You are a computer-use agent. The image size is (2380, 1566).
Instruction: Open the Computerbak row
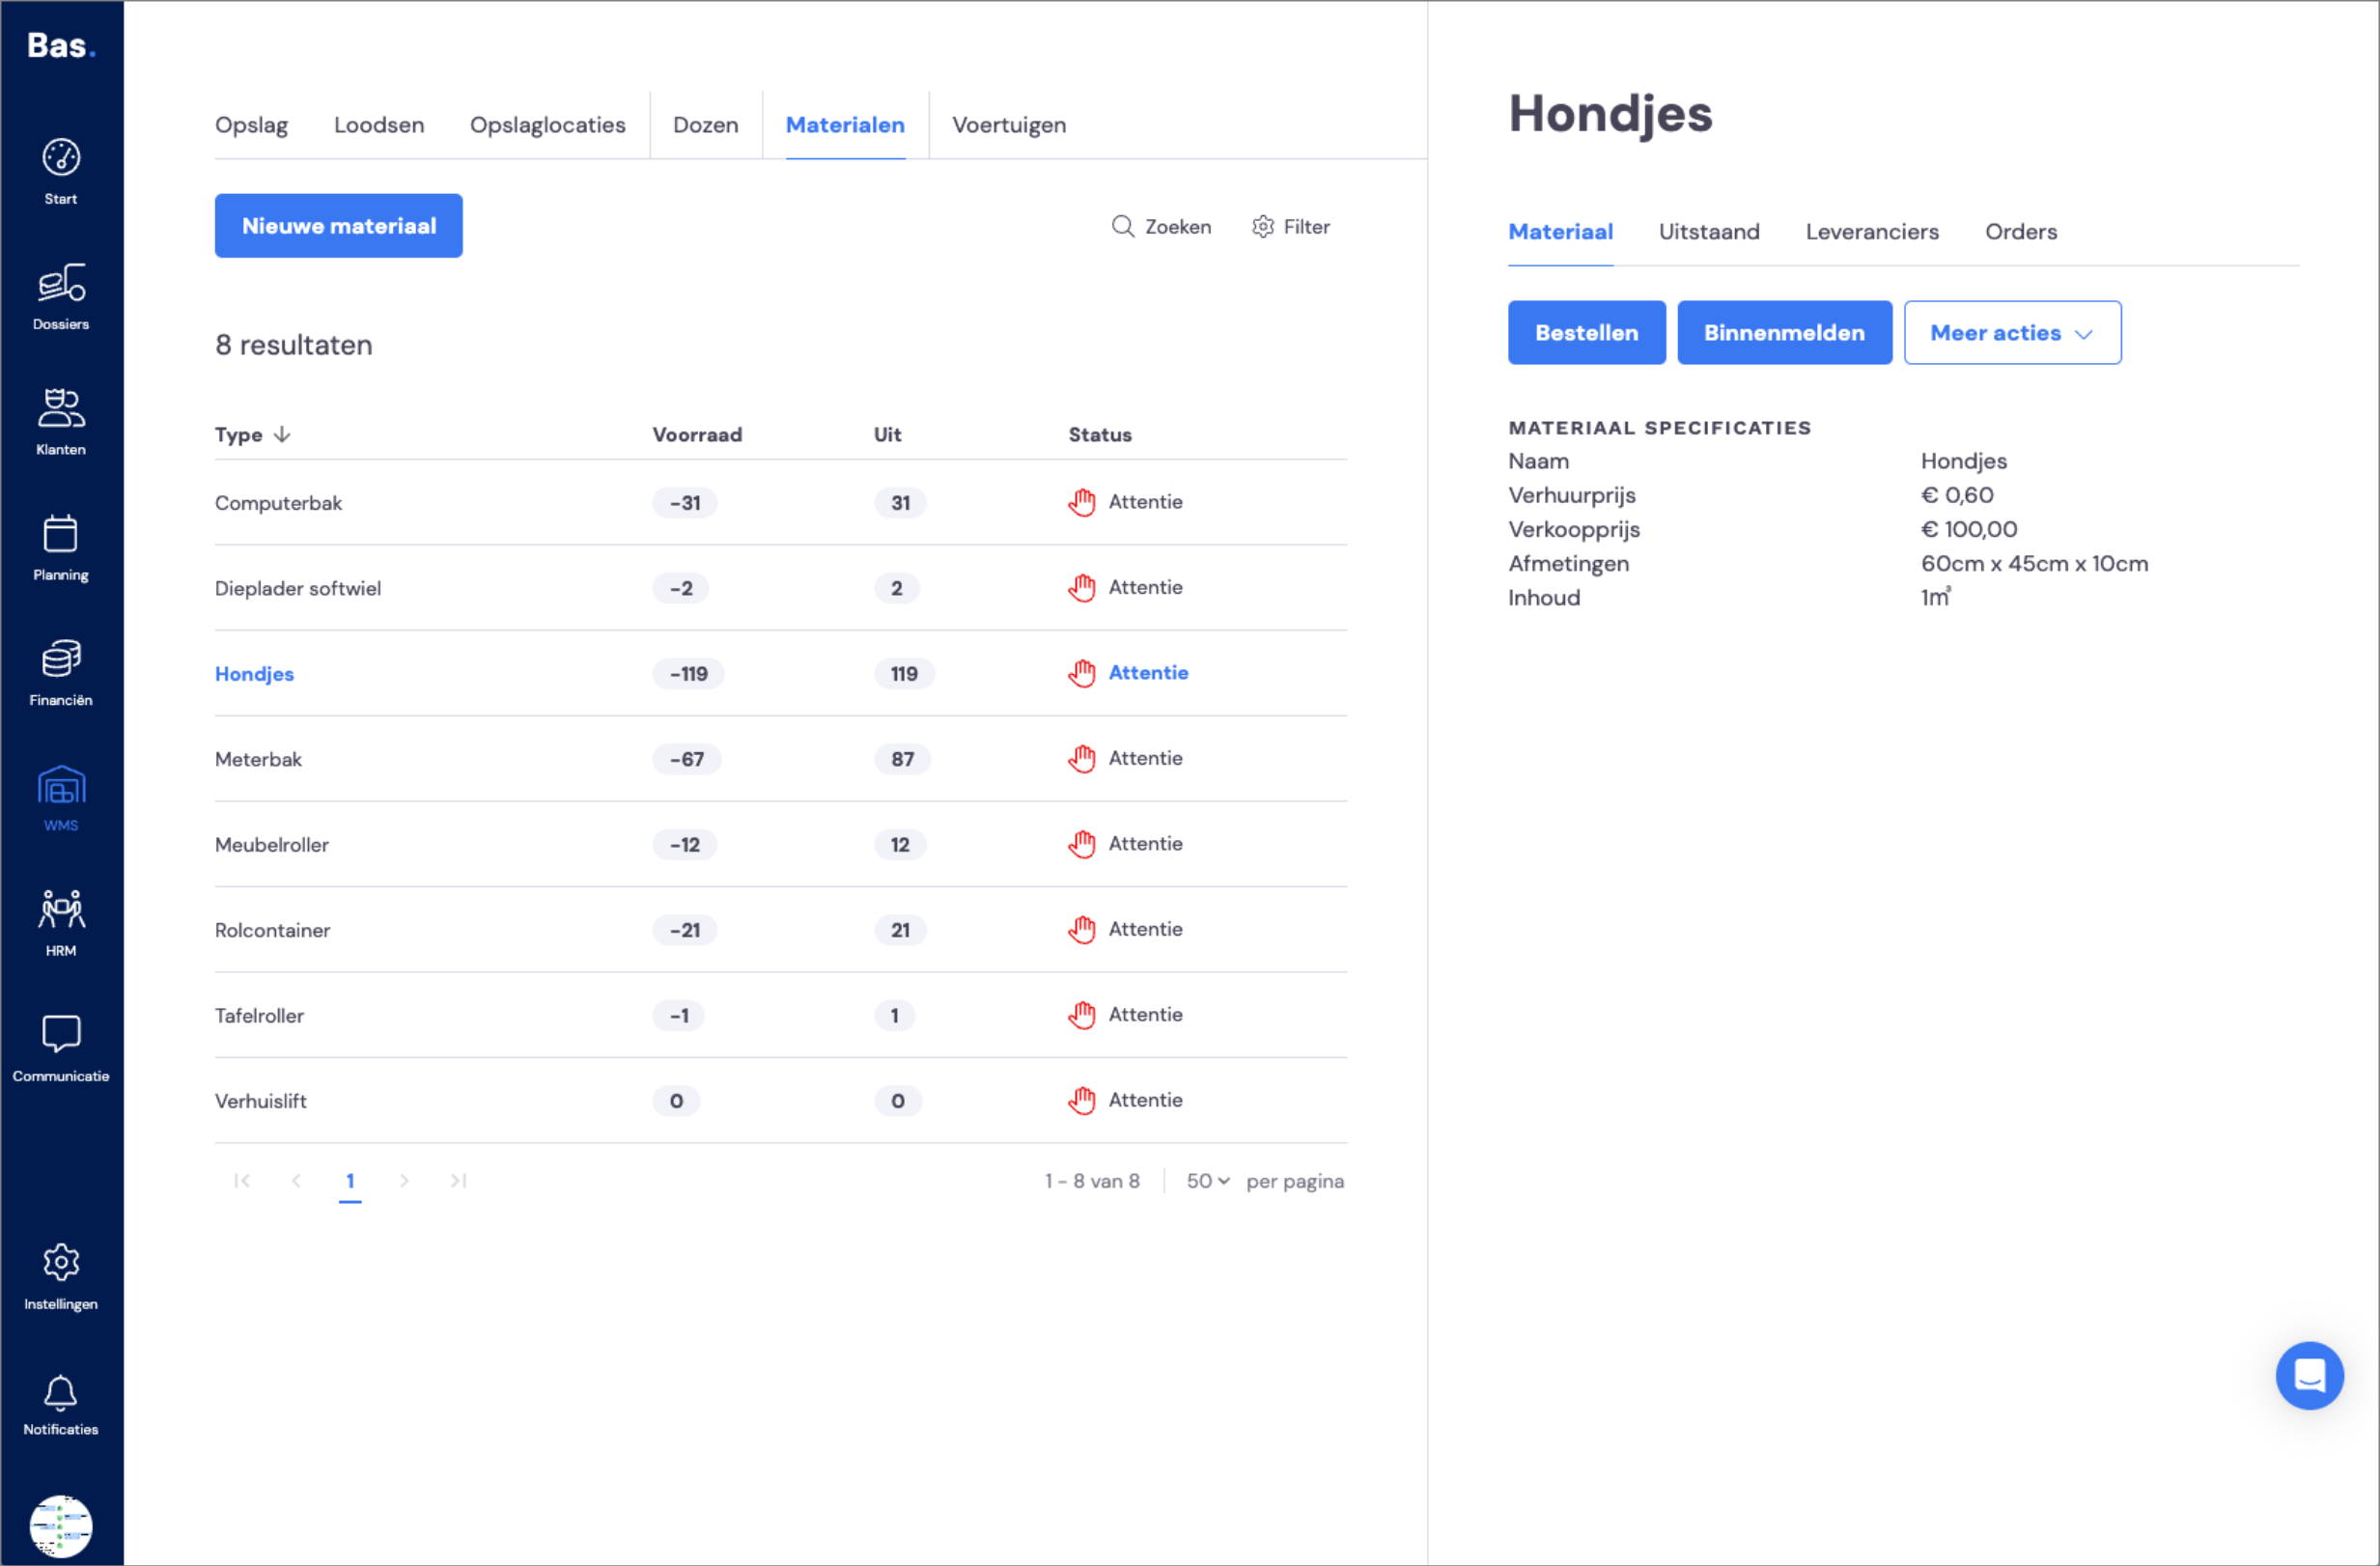click(780, 502)
